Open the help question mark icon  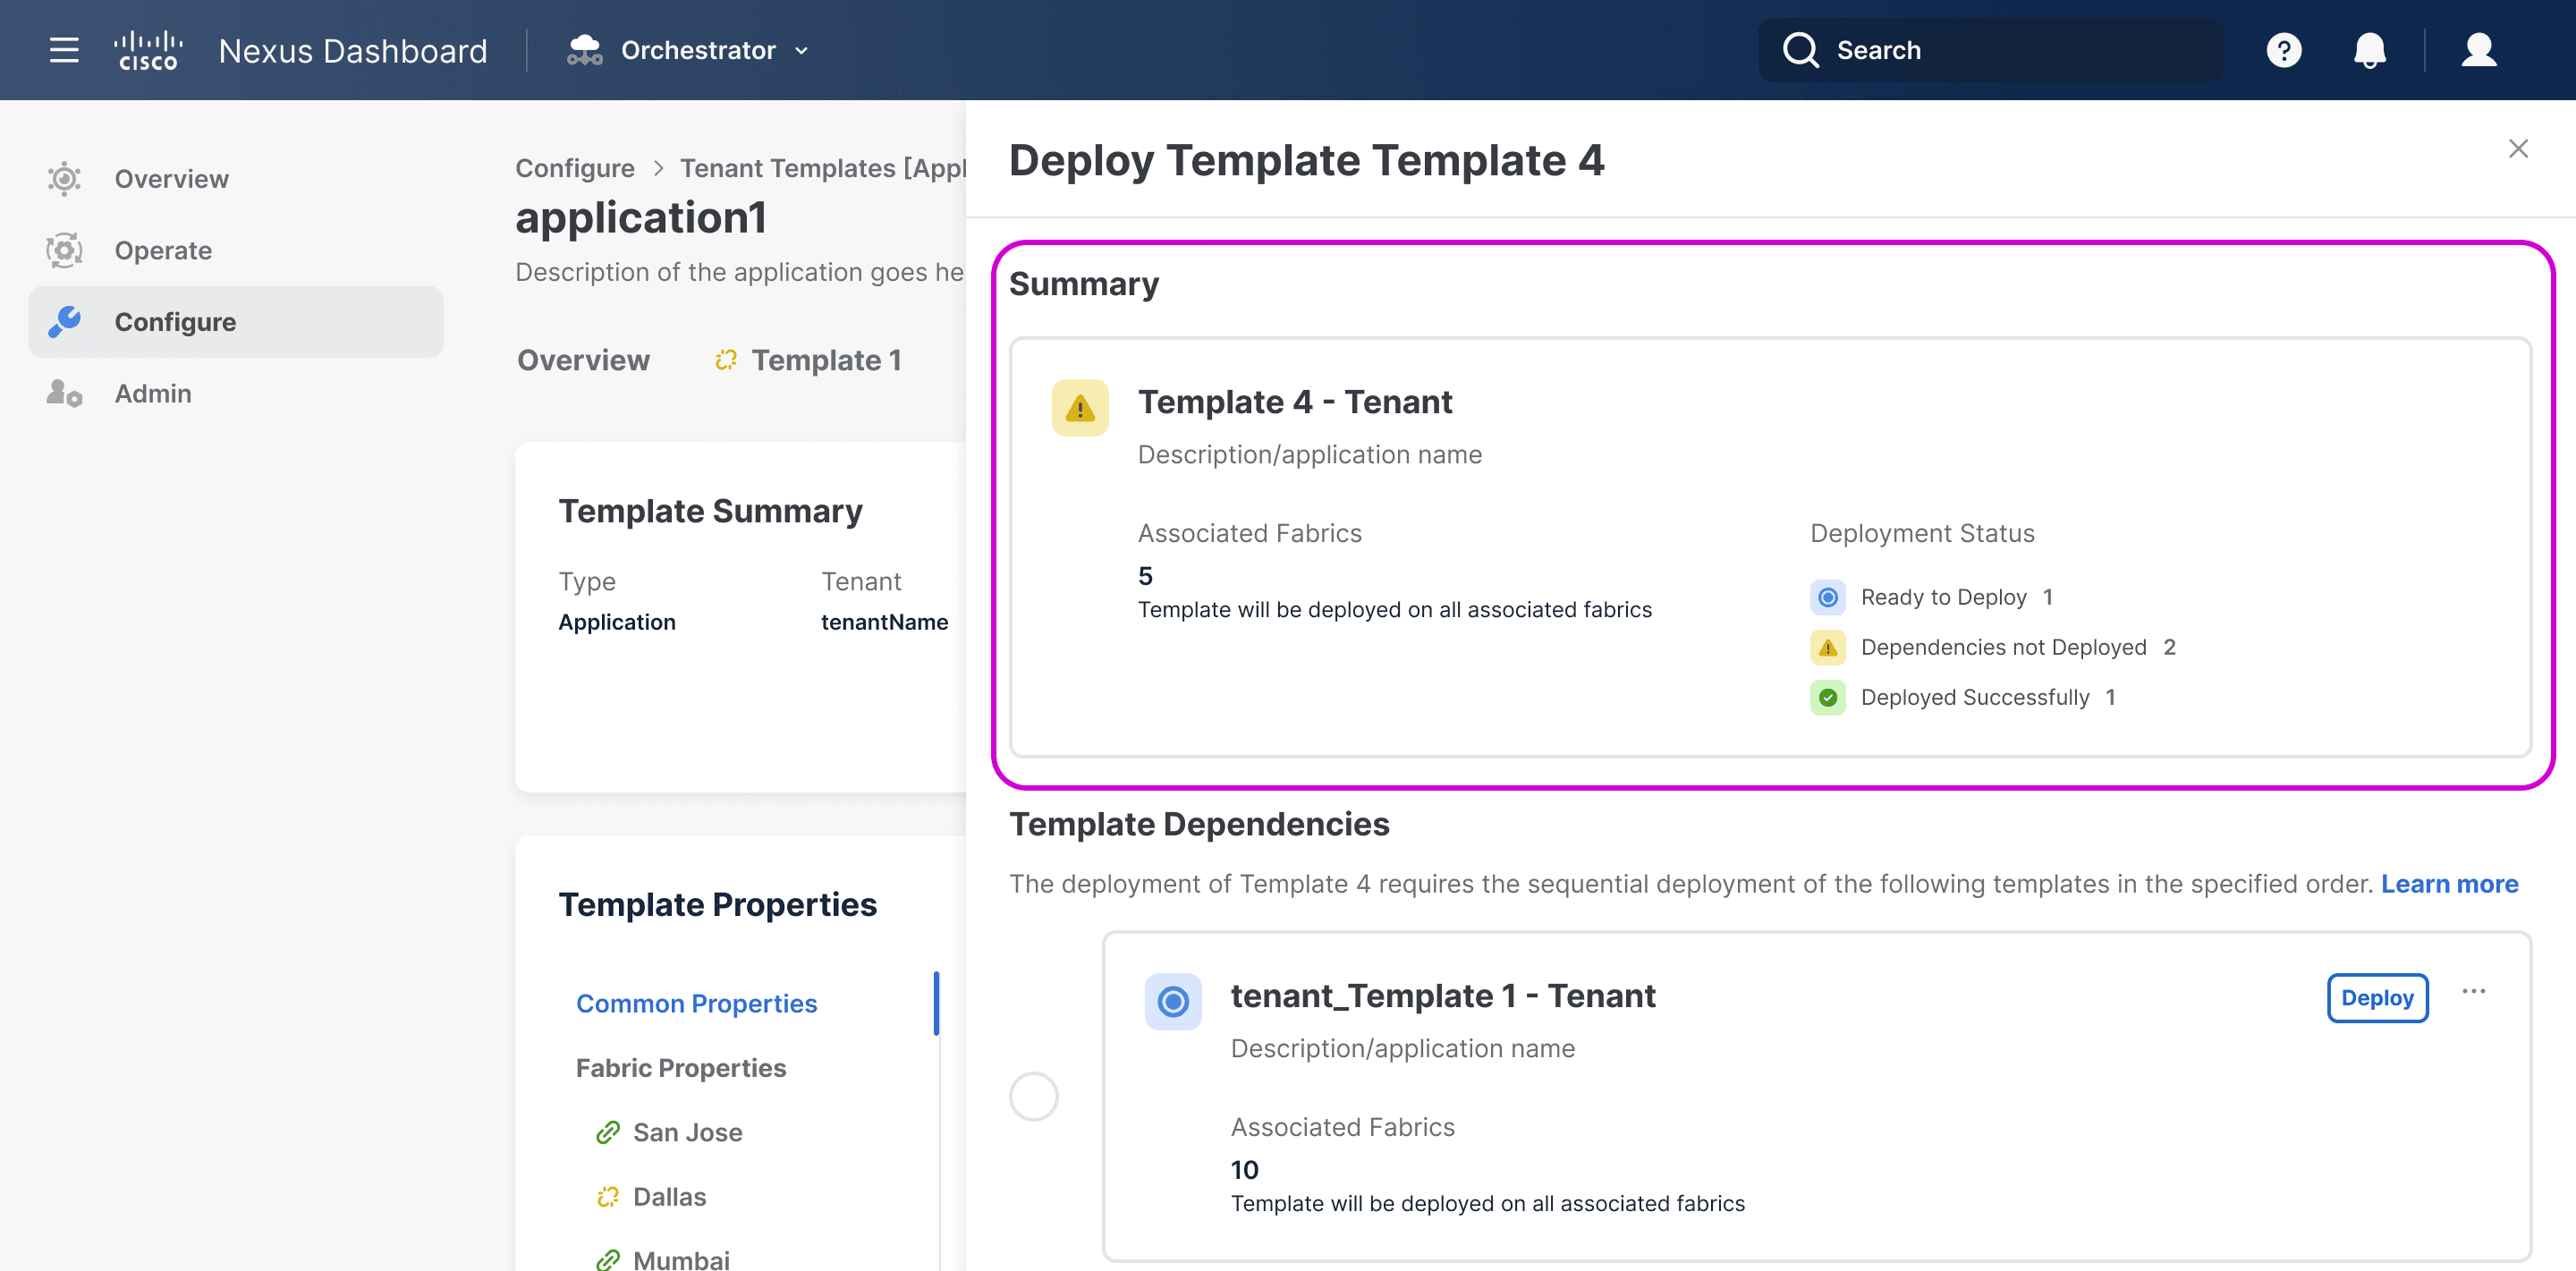point(2283,50)
